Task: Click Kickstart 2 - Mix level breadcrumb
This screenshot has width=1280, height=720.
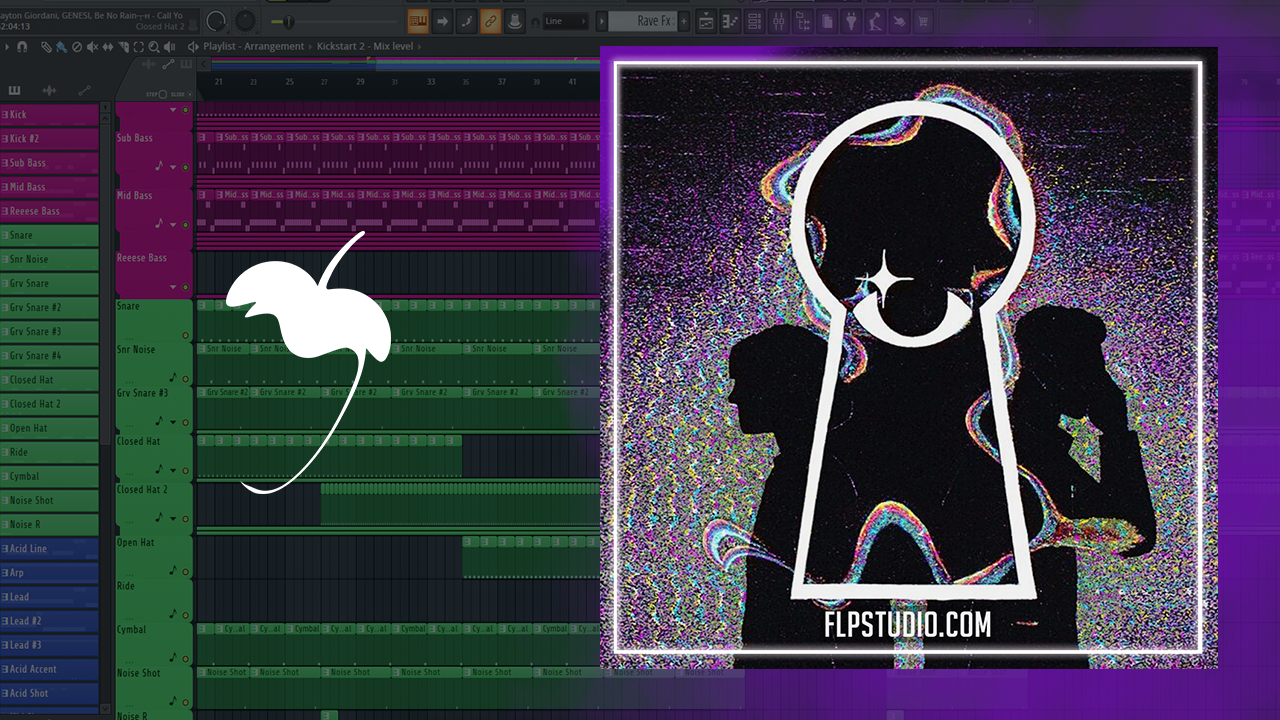Action: point(366,47)
